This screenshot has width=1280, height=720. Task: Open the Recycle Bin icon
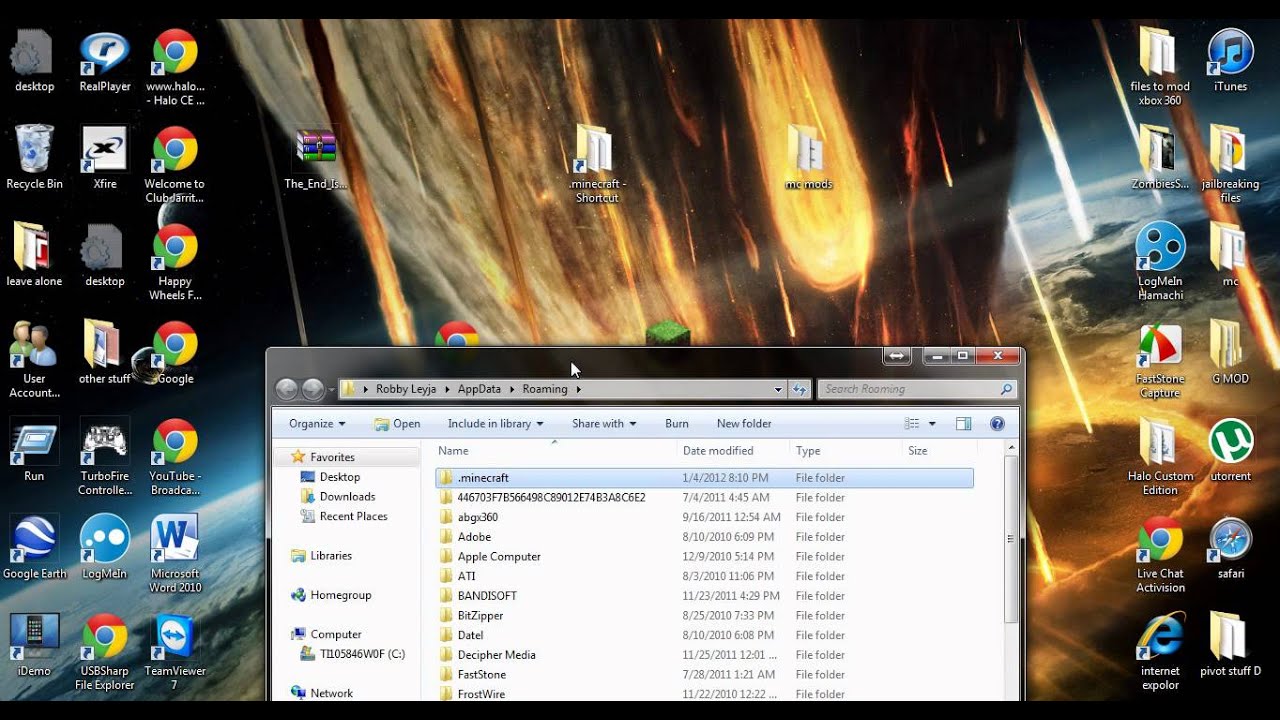(35, 157)
